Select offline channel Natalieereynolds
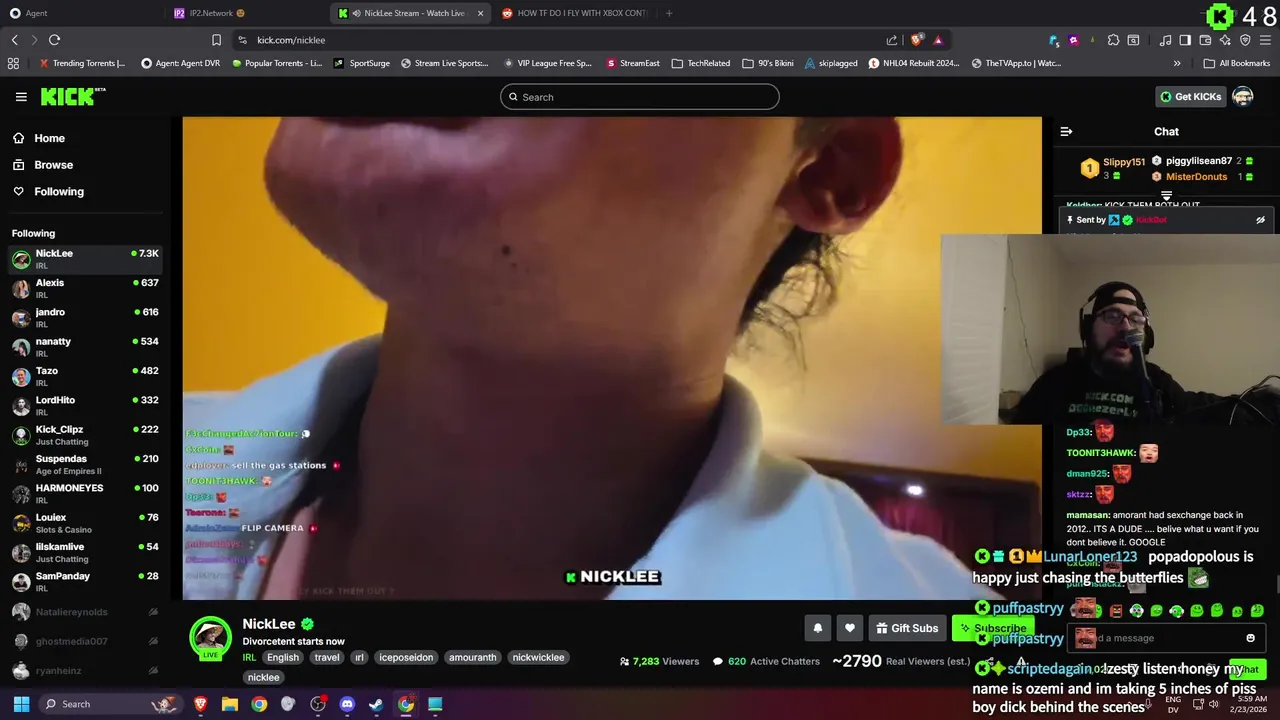1280x720 pixels. 84,611
